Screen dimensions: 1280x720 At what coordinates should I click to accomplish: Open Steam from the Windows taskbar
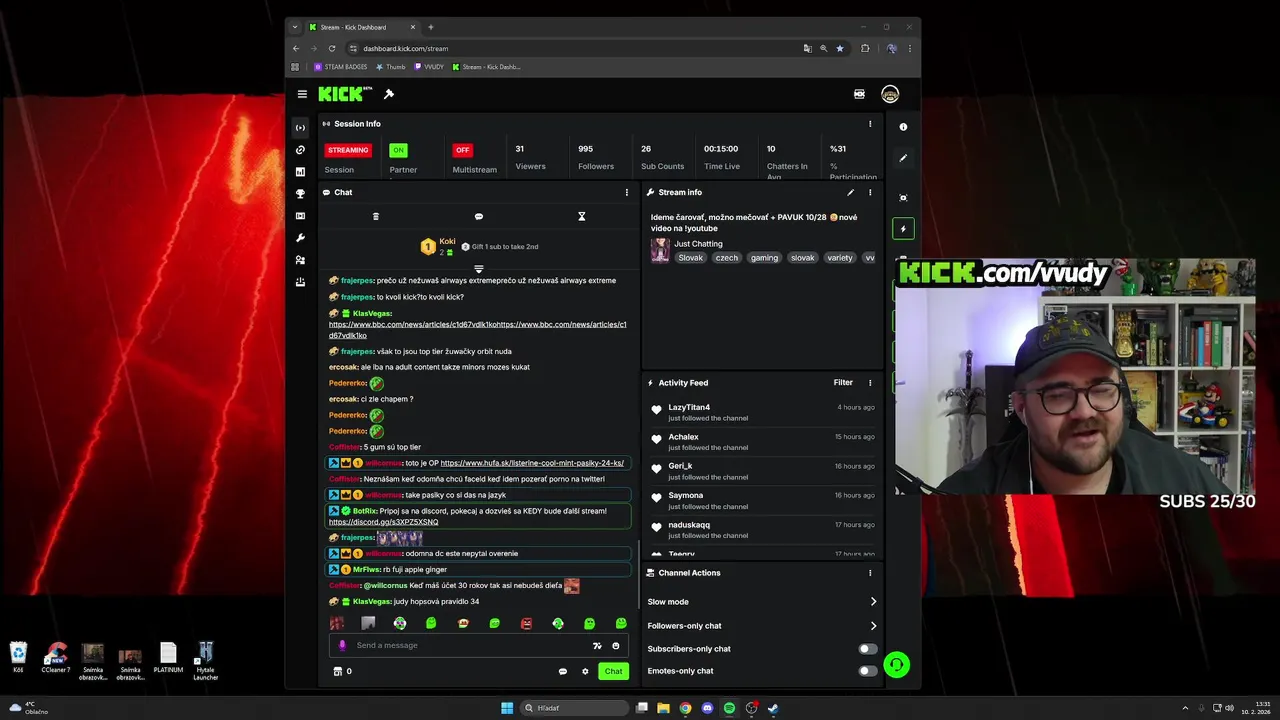[x=773, y=708]
